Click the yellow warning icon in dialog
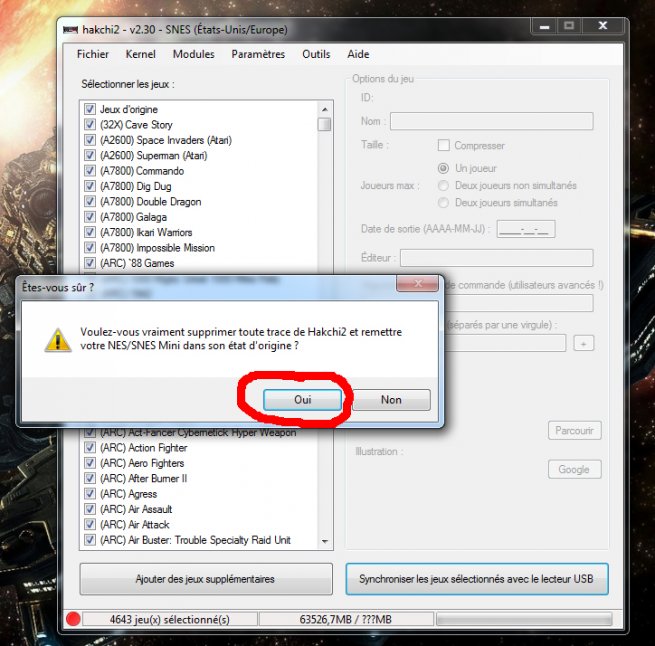 58,339
